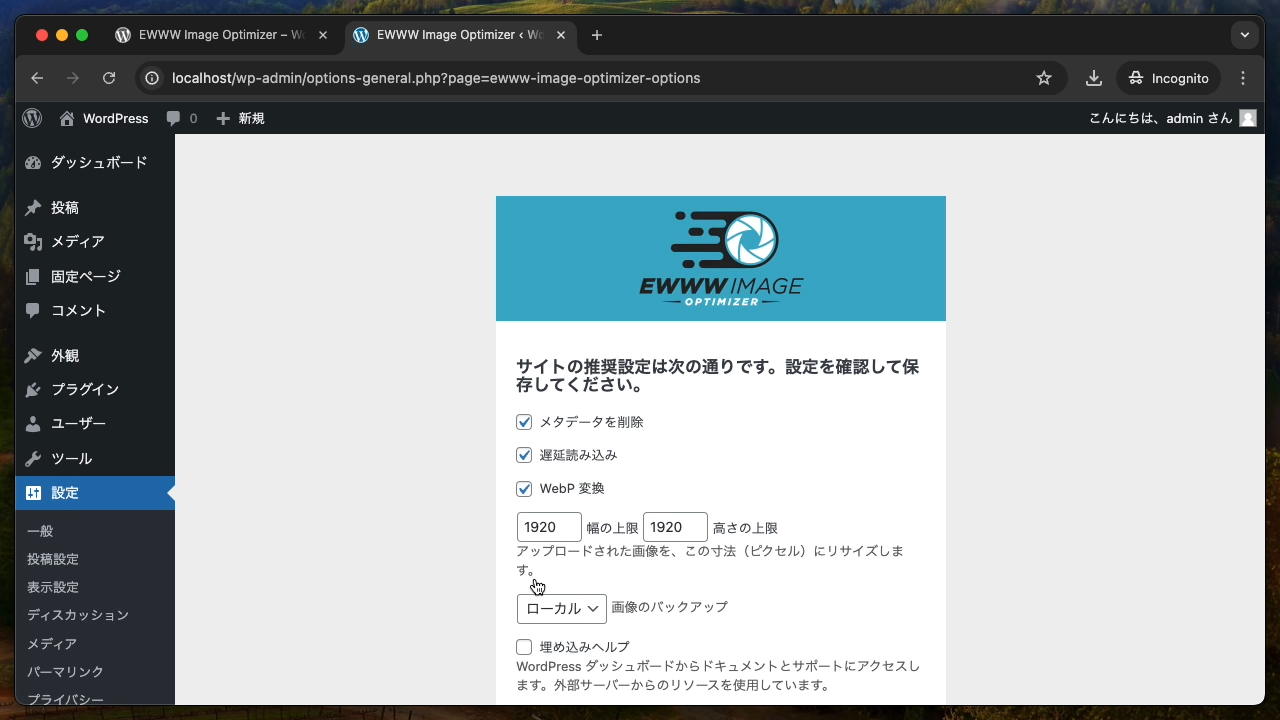Click こんにちは、admin さん account text
Image resolution: width=1280 pixels, height=720 pixels.
pyautogui.click(x=1160, y=118)
